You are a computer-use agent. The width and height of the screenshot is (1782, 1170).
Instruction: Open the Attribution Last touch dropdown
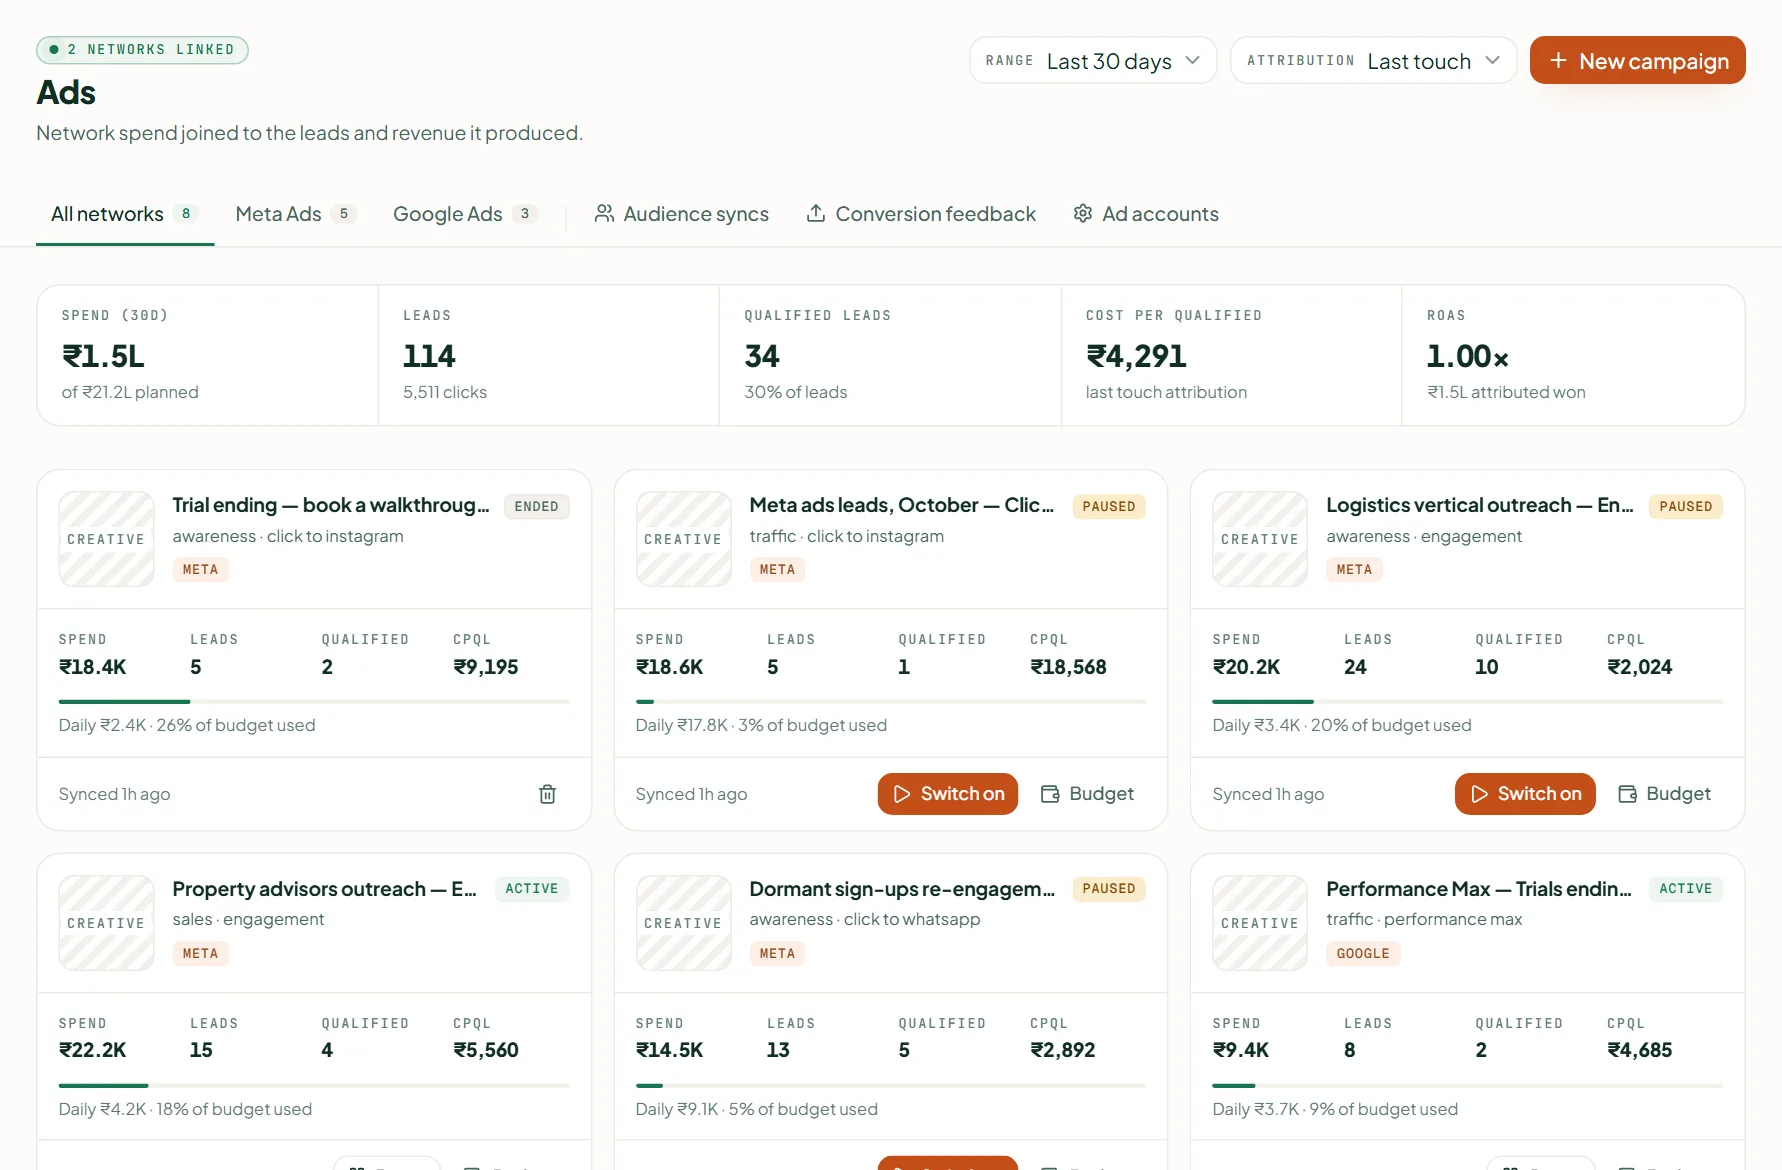point(1373,60)
